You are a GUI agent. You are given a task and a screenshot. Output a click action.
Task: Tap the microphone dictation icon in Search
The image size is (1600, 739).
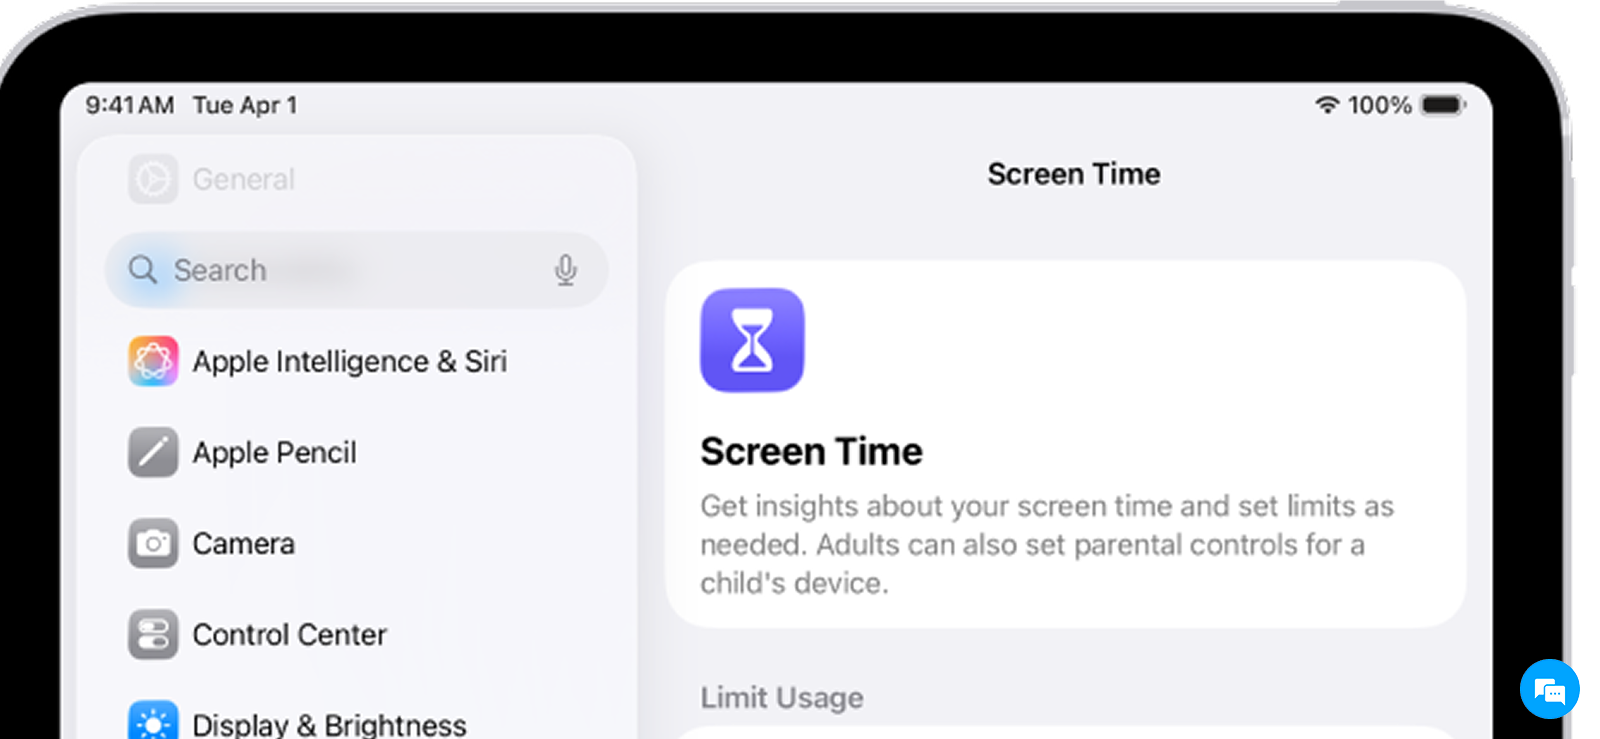[x=565, y=270]
